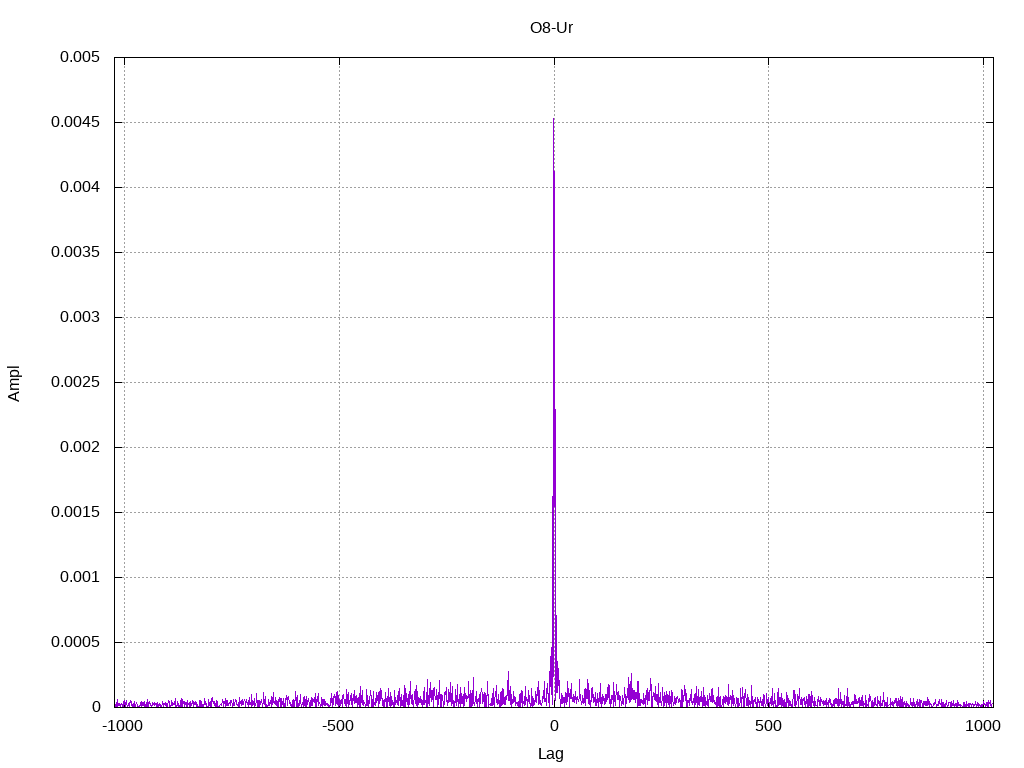Click the 0.0015 y-axis tick label
Screen dimensions: 1024x768
click(x=75, y=512)
